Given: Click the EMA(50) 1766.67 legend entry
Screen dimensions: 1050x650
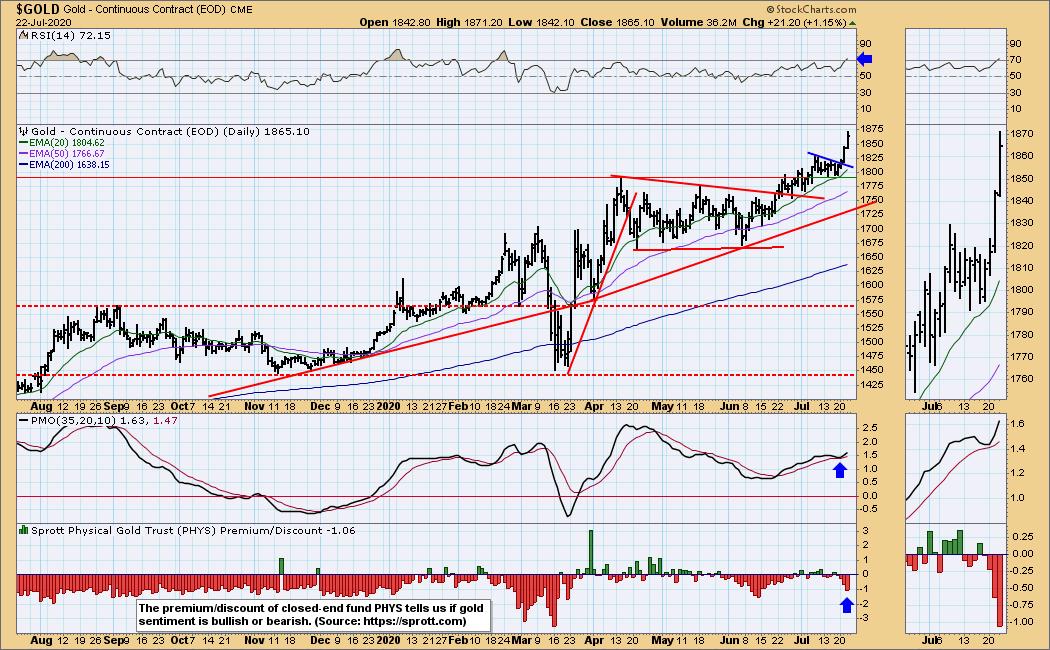Looking at the screenshot, I should 66,153.
